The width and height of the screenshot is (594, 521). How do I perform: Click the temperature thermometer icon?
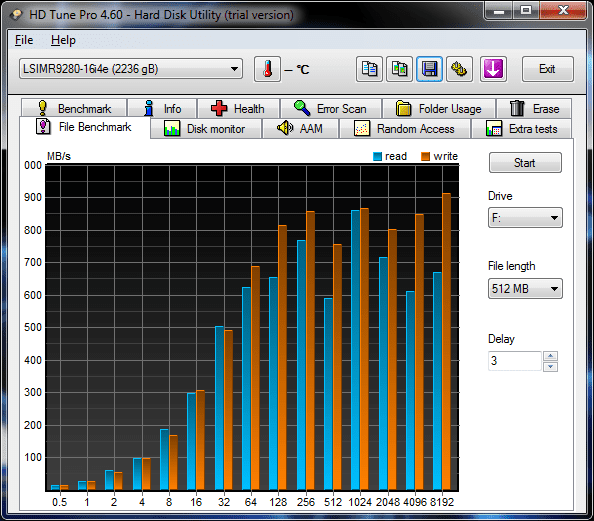267,69
